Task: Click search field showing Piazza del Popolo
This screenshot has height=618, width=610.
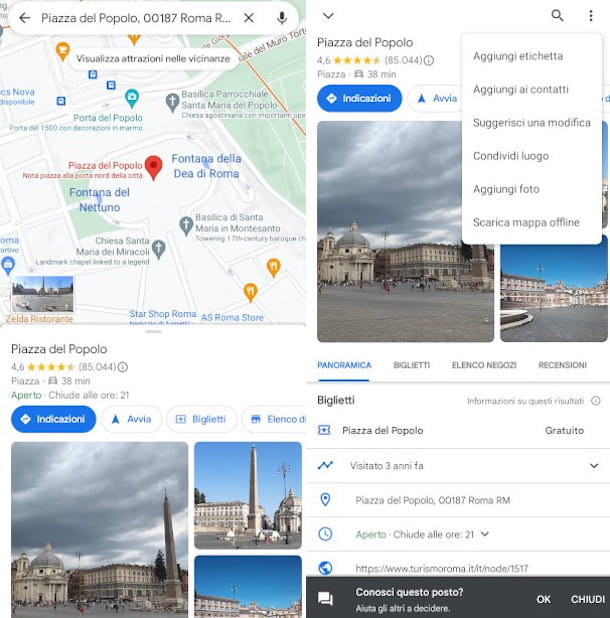Action: [136, 18]
